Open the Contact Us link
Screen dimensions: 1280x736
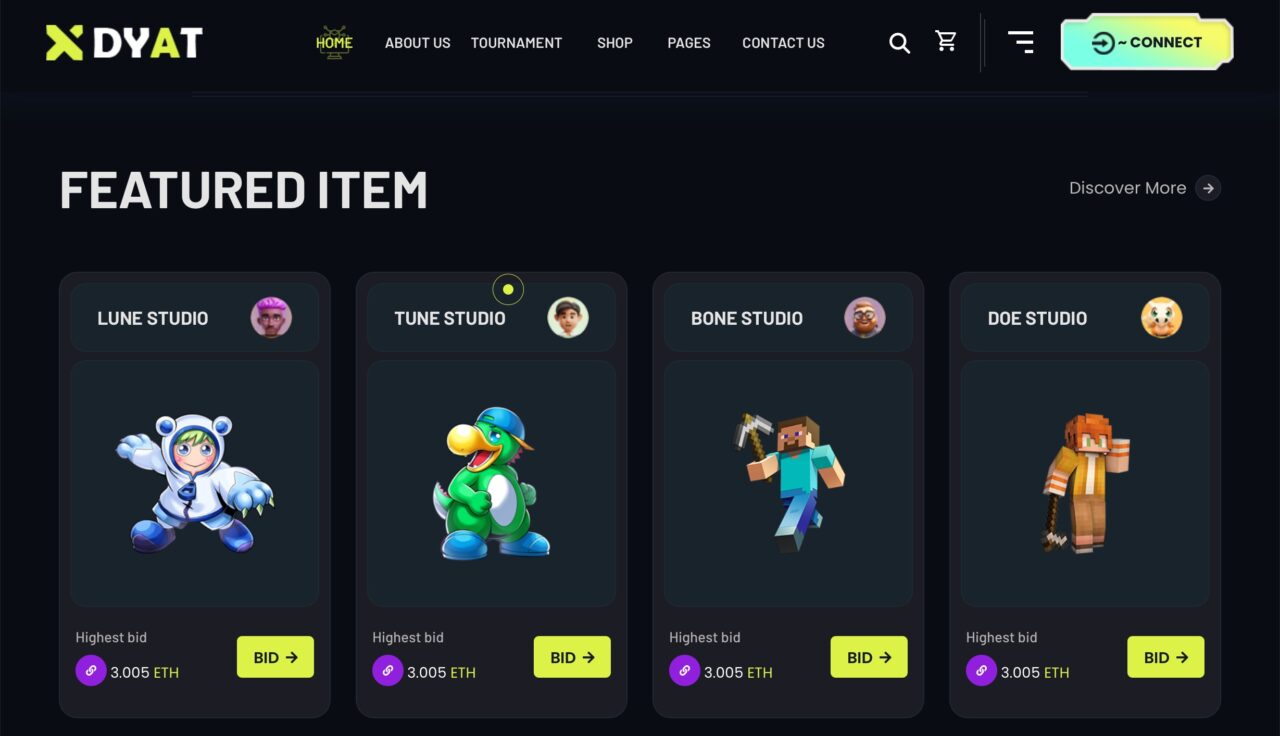[x=783, y=43]
